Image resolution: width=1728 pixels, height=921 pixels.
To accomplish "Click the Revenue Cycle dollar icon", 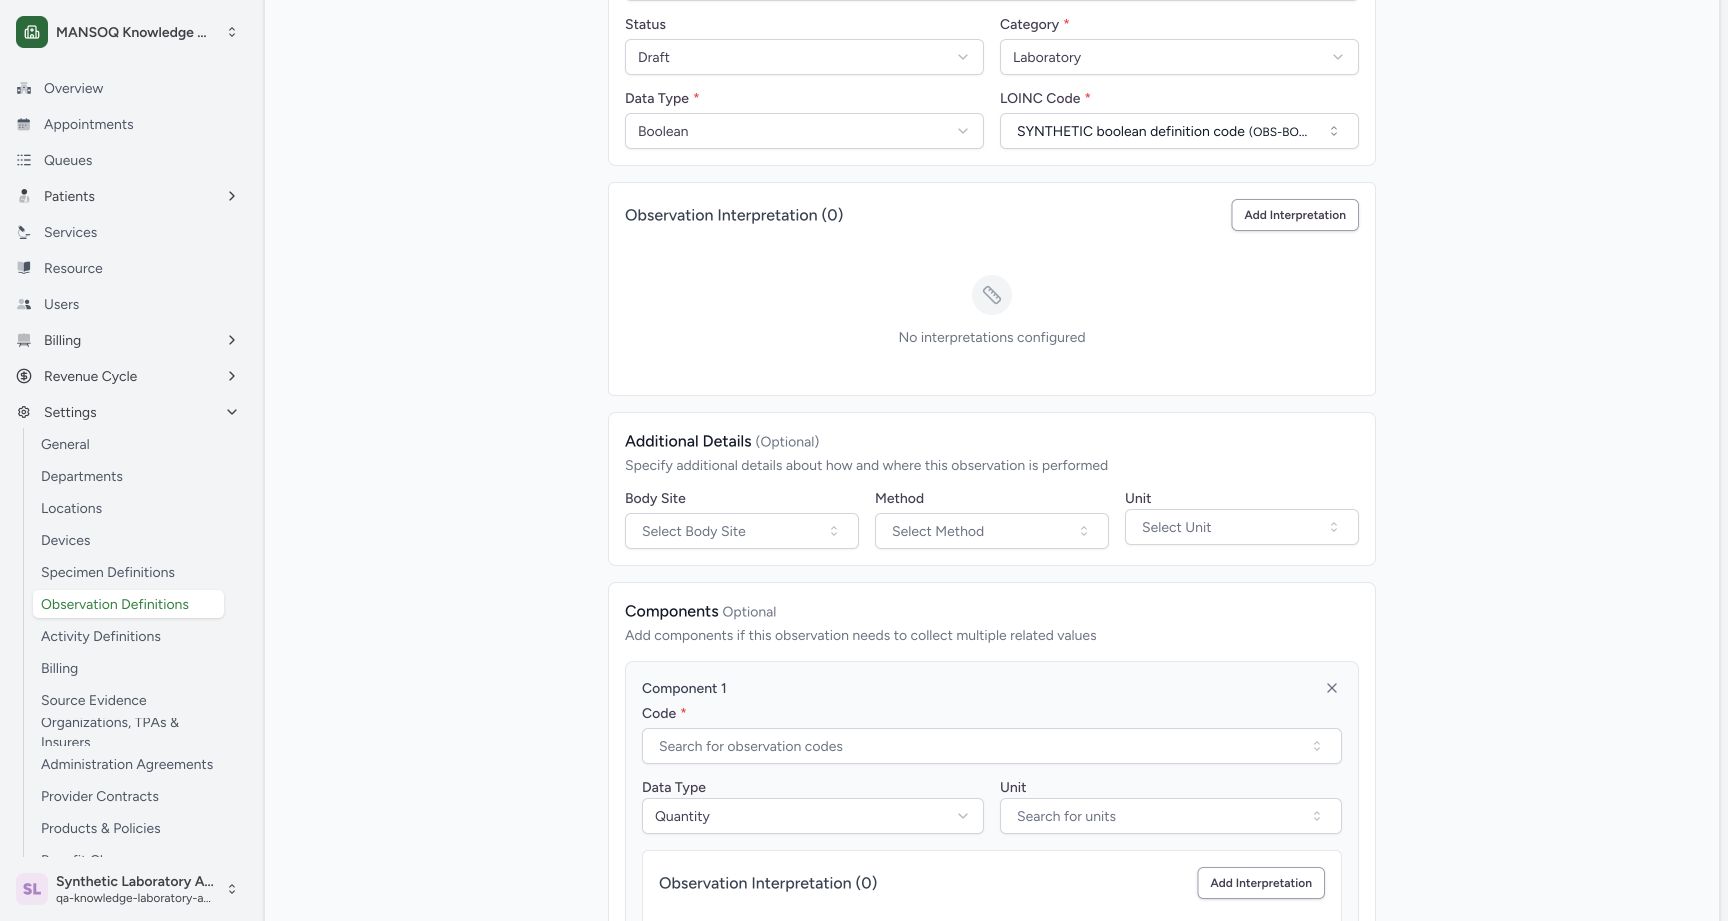I will pos(24,376).
